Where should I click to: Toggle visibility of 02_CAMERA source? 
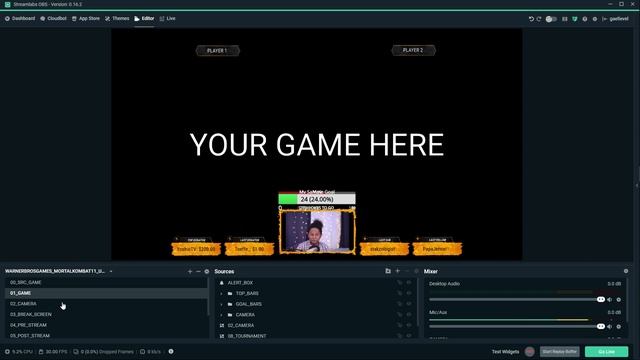pos(409,325)
